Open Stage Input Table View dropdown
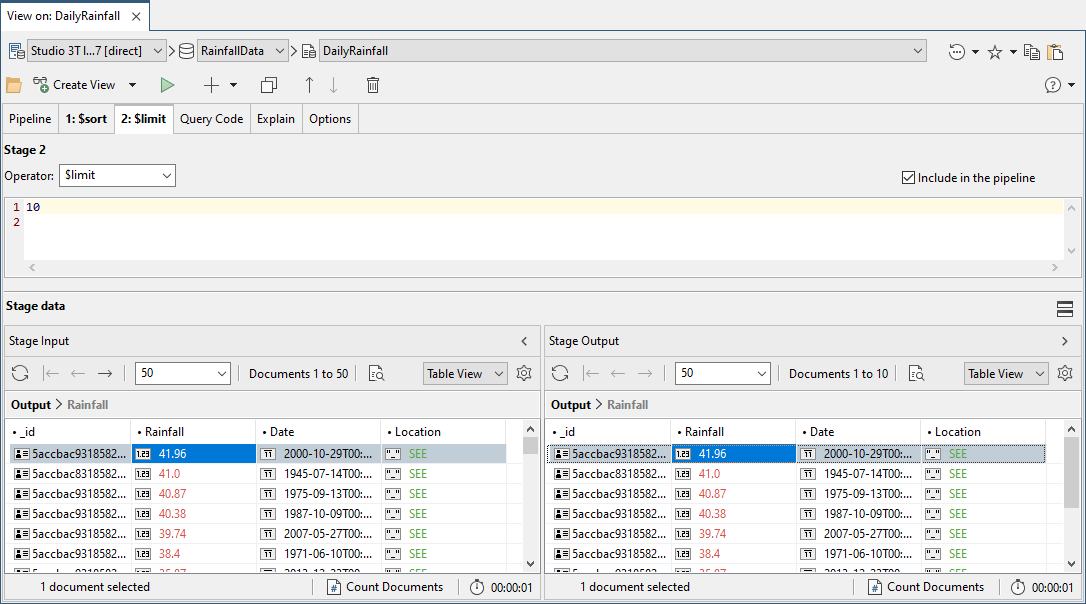1086x604 pixels. coord(466,373)
